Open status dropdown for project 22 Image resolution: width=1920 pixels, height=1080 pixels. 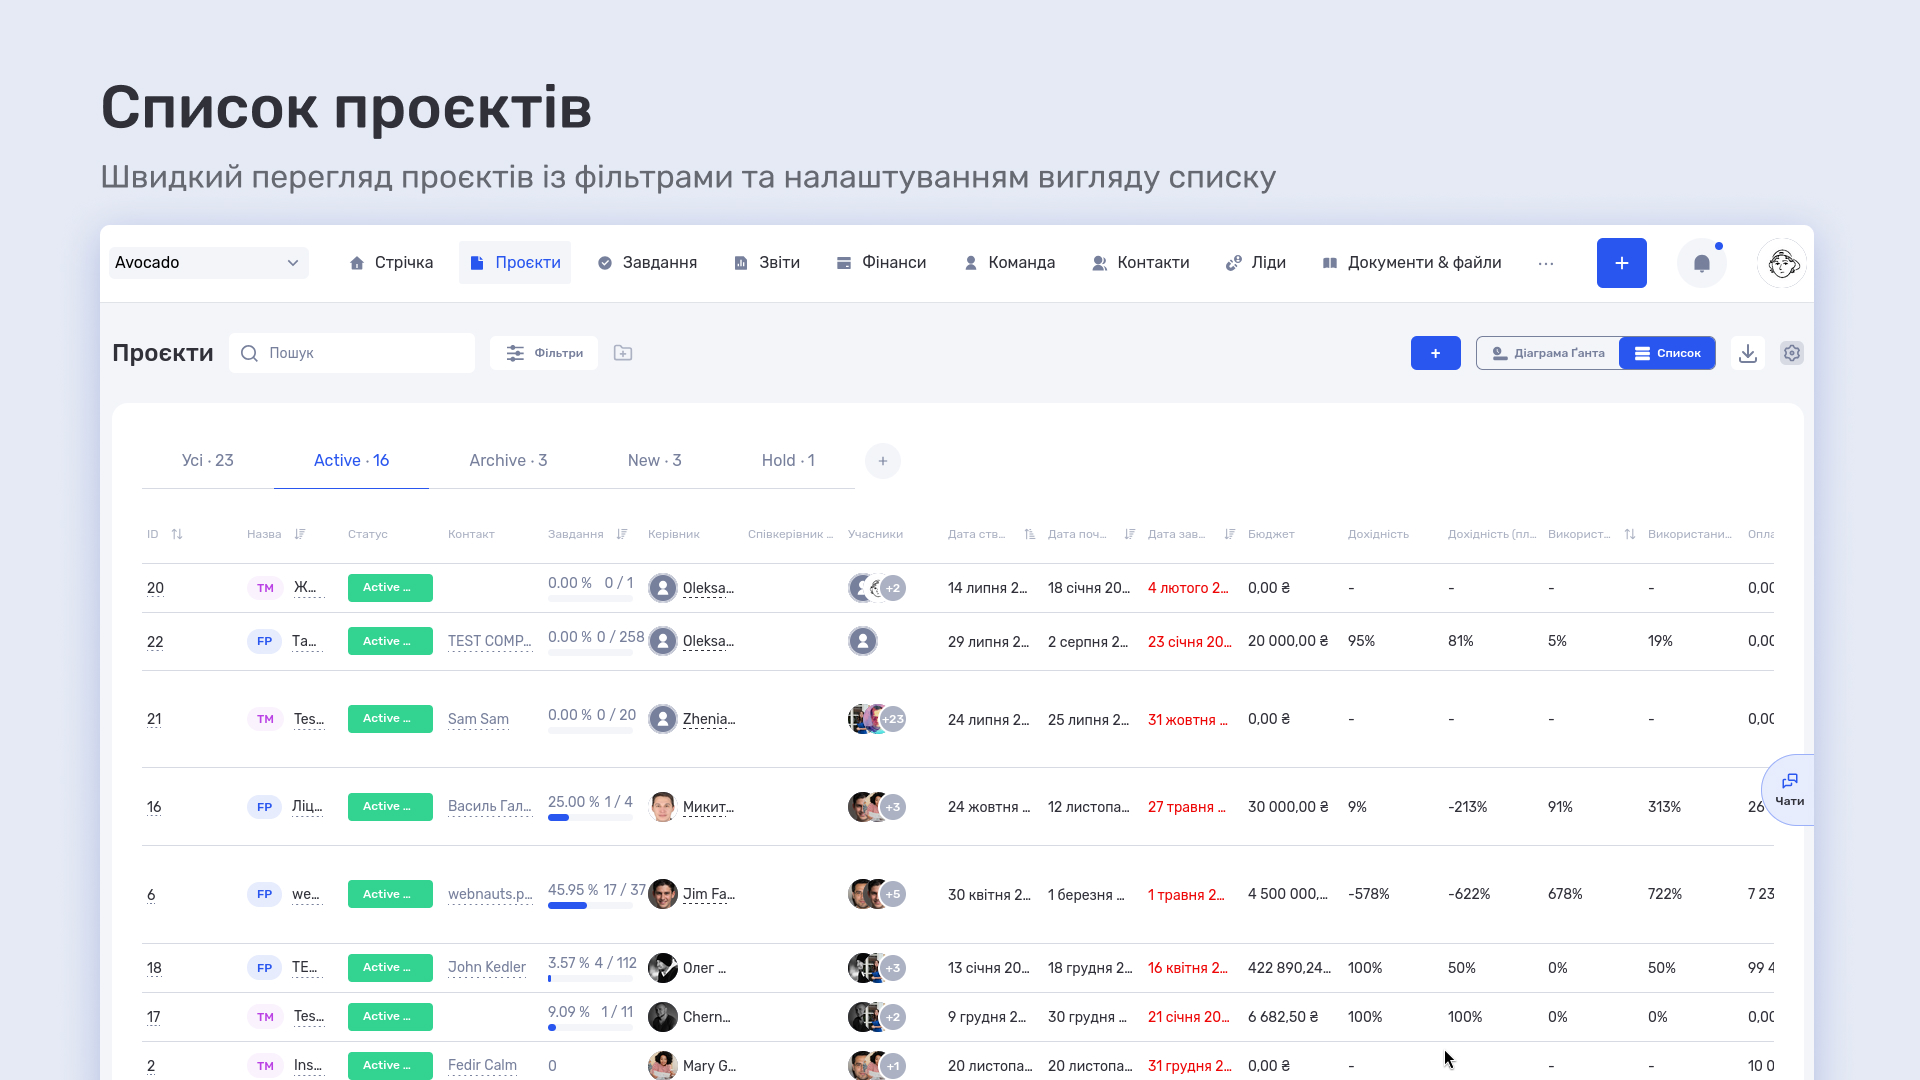(390, 641)
